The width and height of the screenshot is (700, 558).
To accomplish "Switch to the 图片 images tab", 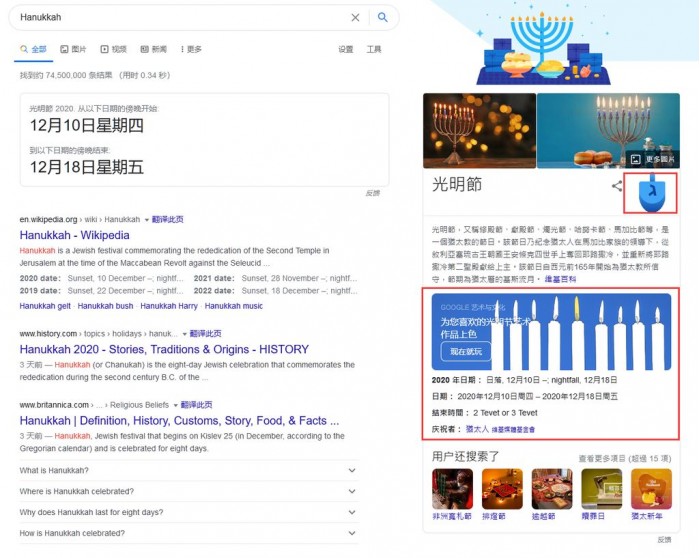I will pos(73,49).
